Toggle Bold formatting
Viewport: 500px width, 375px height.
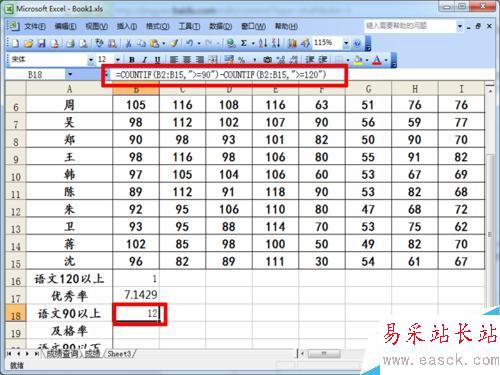[x=132, y=60]
